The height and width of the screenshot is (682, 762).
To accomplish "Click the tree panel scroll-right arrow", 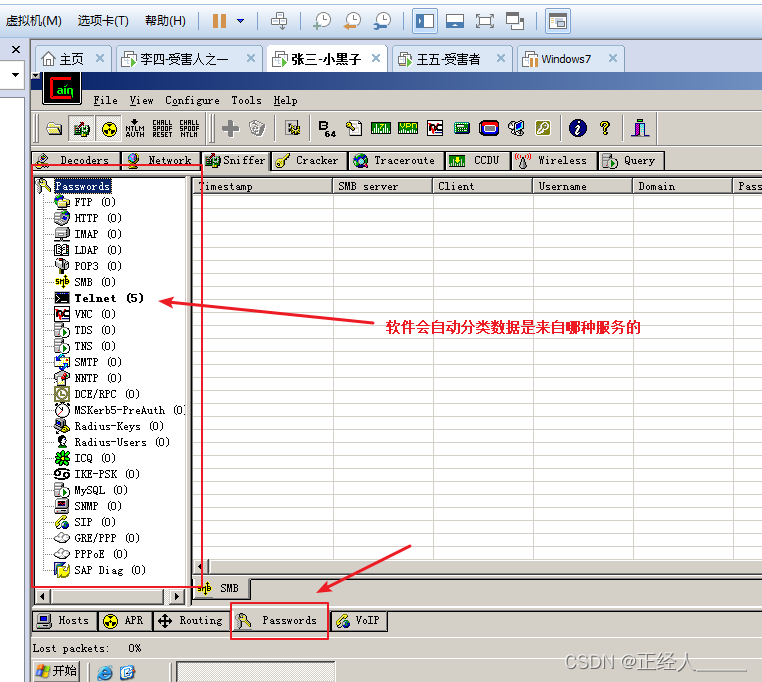I will (x=177, y=596).
